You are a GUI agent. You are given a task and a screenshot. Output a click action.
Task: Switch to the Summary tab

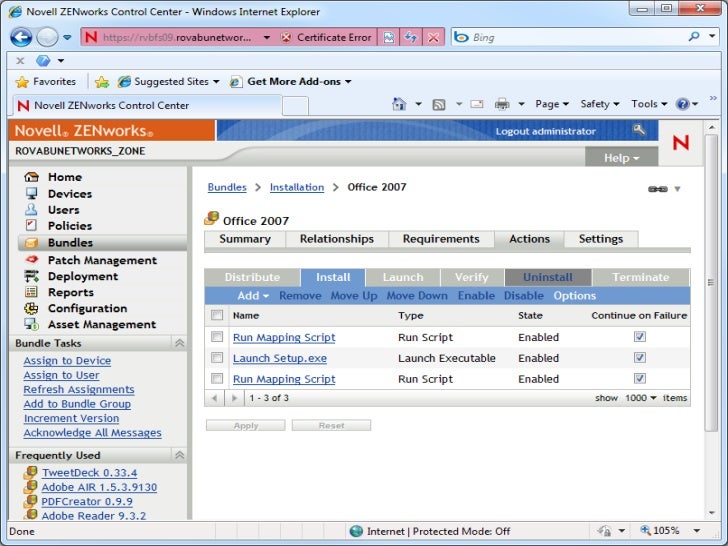click(245, 239)
